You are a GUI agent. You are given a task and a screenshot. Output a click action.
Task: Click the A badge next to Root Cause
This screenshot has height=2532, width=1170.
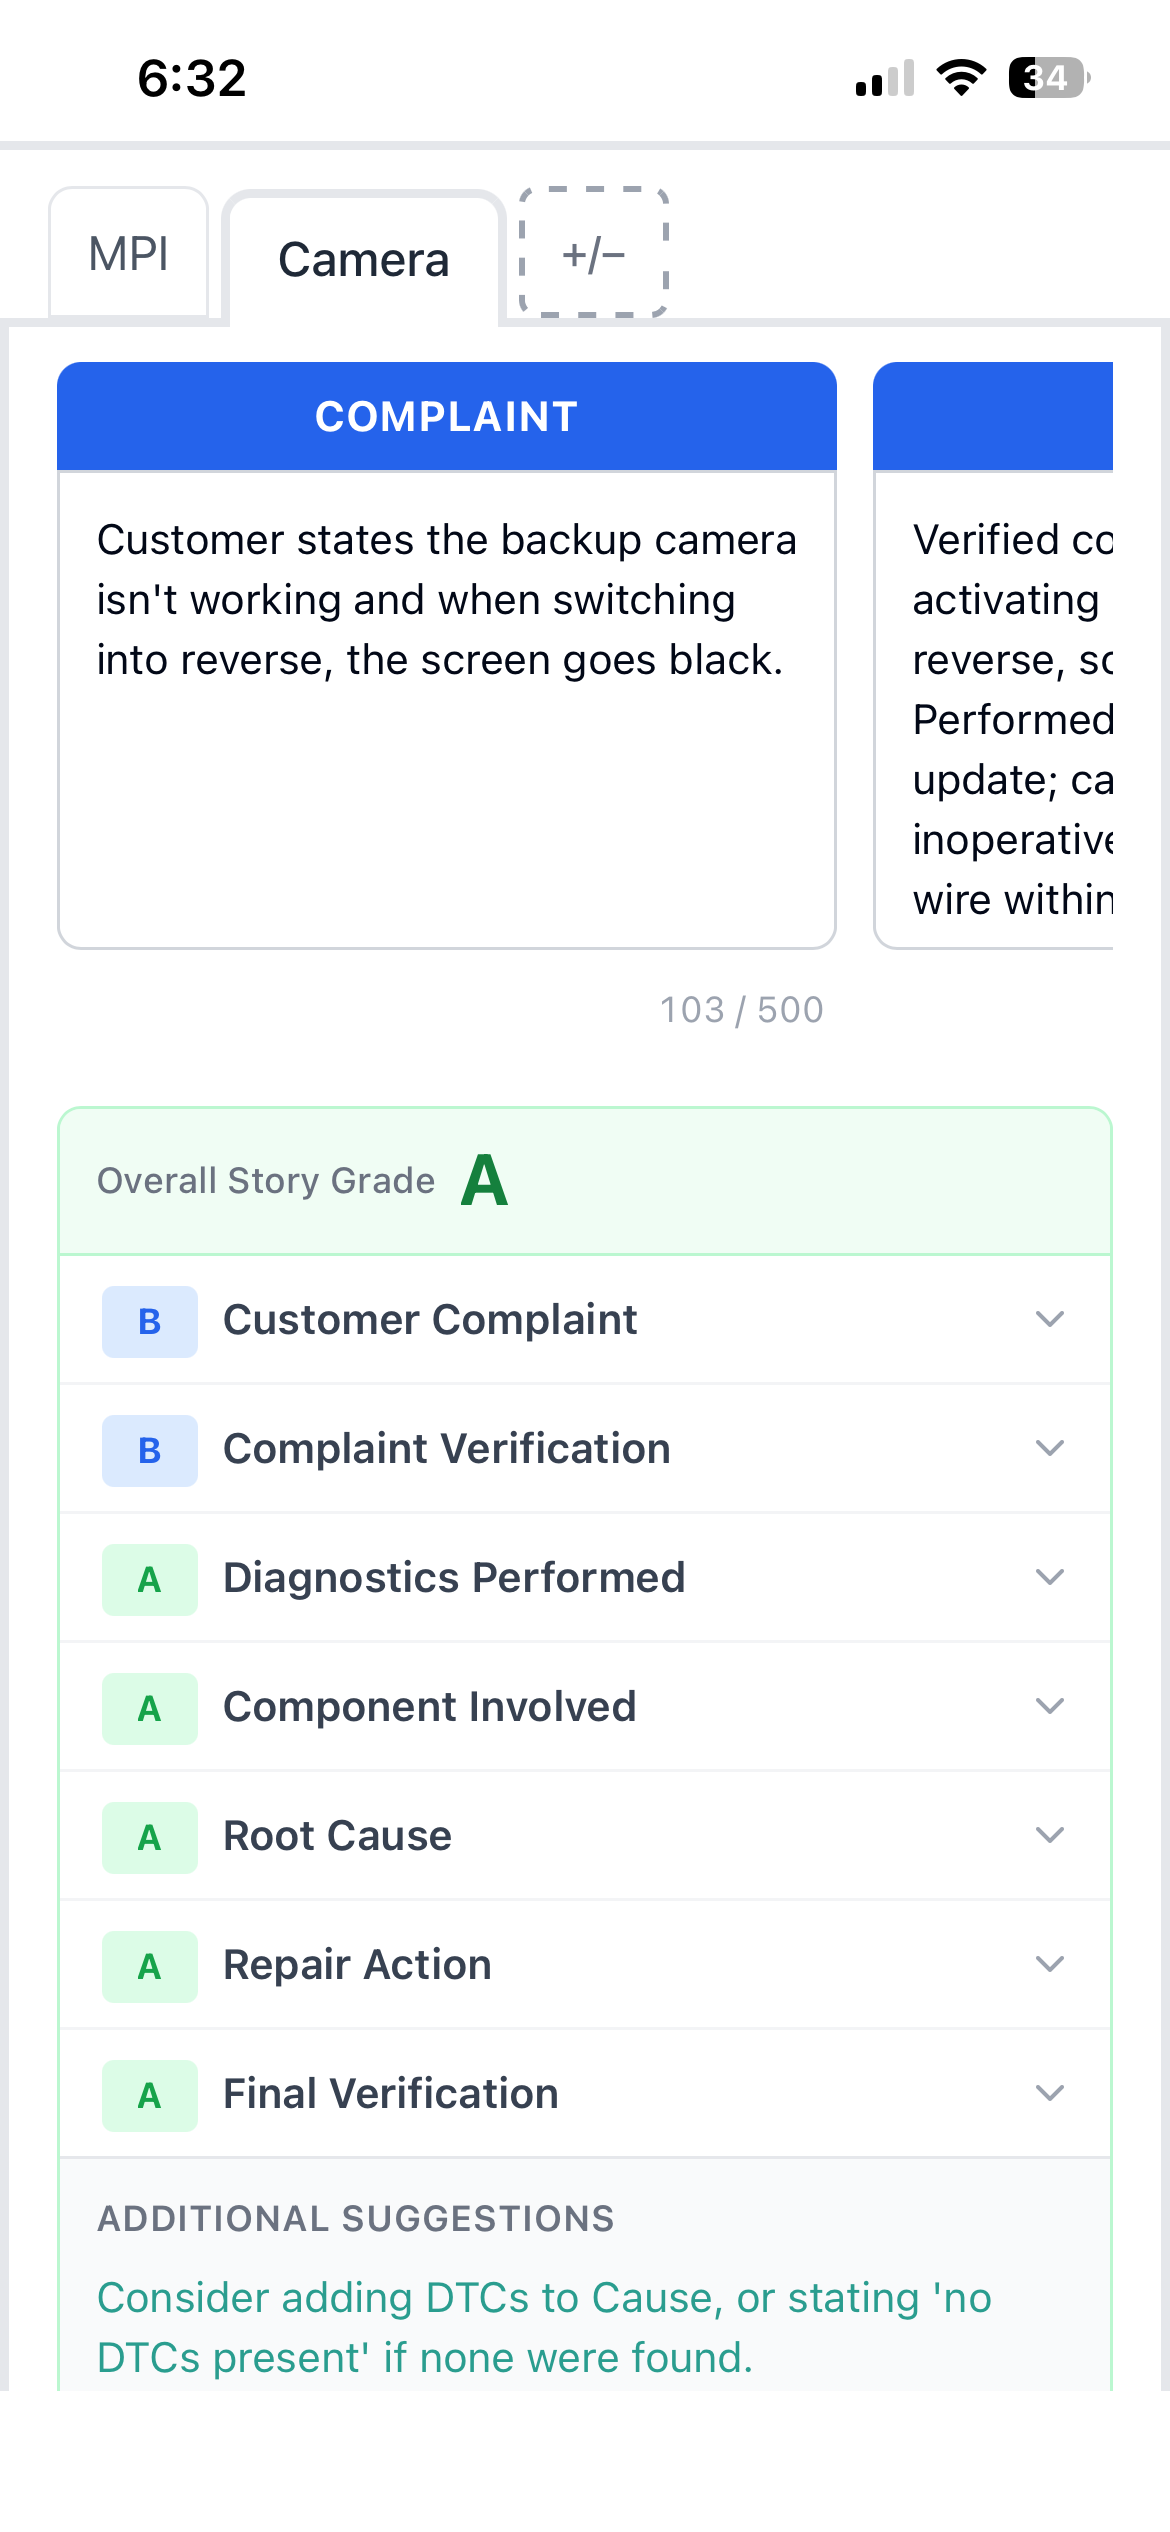pyautogui.click(x=148, y=1836)
